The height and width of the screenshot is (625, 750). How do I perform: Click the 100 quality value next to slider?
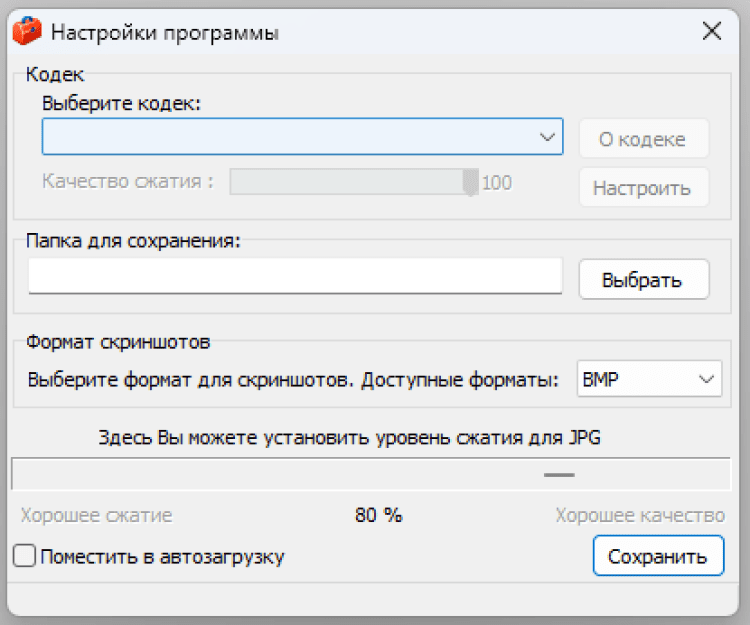click(497, 183)
